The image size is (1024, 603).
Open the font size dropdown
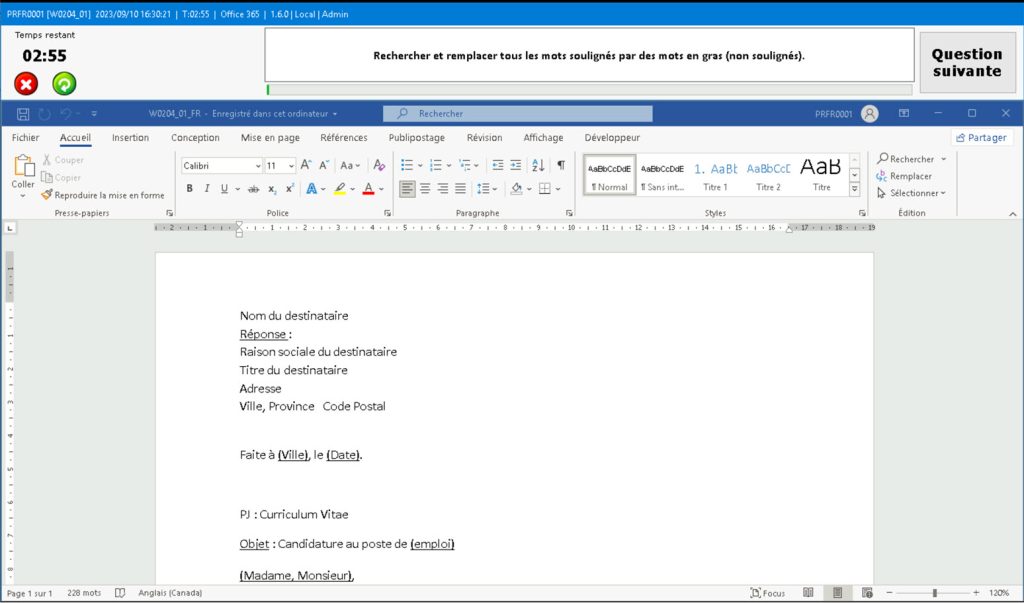pos(291,165)
